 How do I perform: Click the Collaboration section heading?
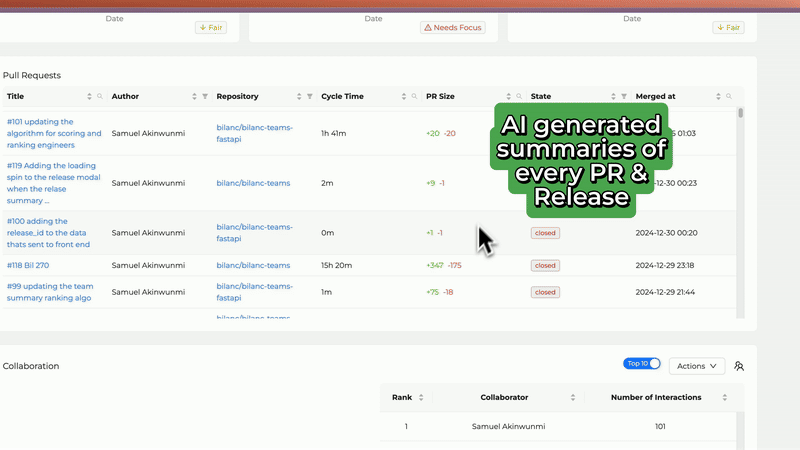pos(31,366)
